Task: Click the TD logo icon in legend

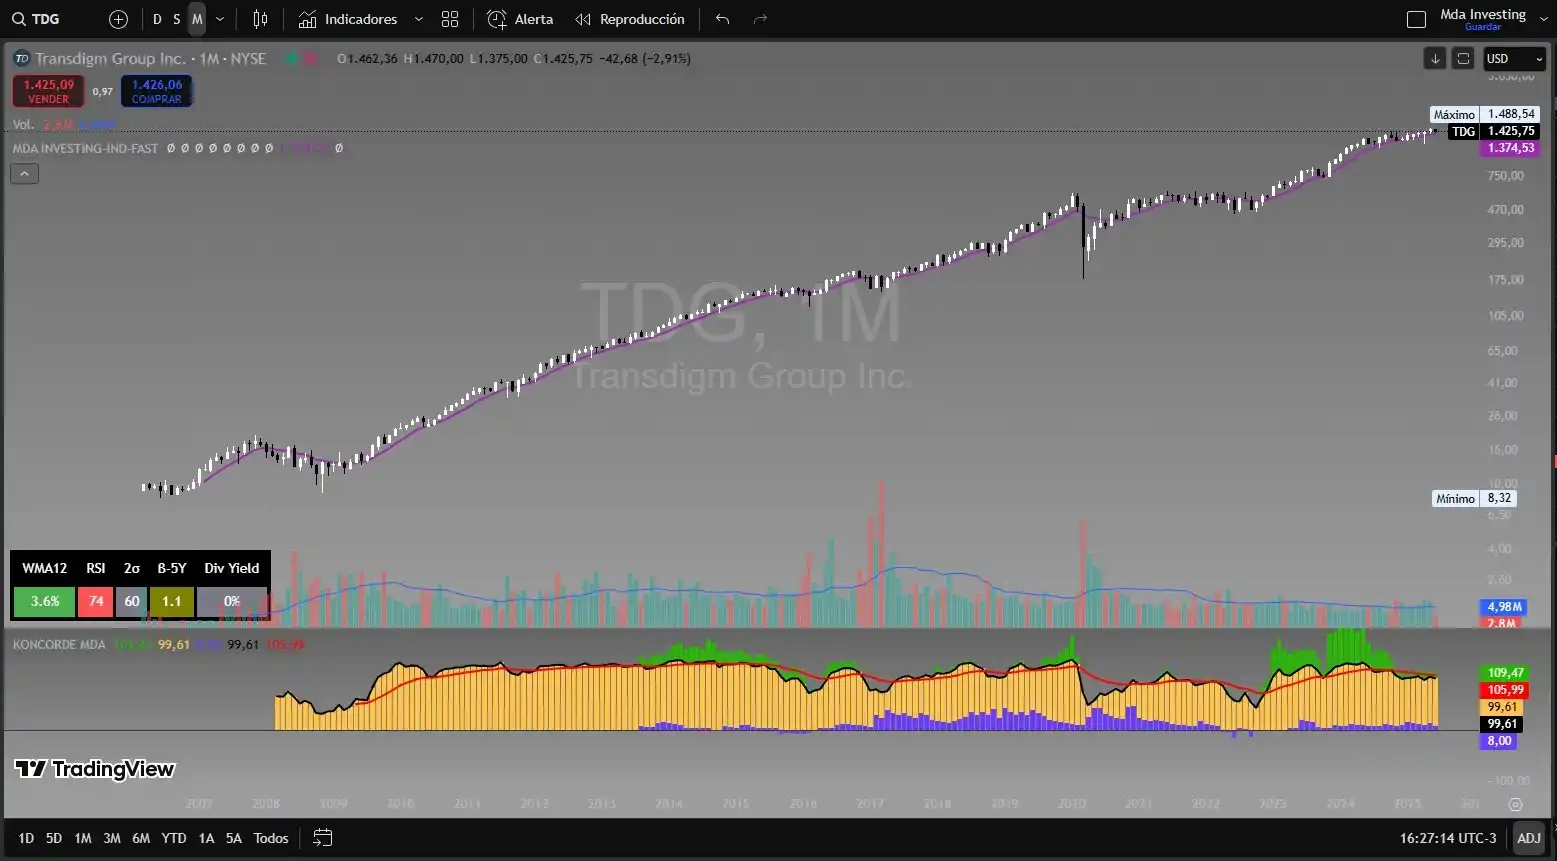Action: pos(21,59)
